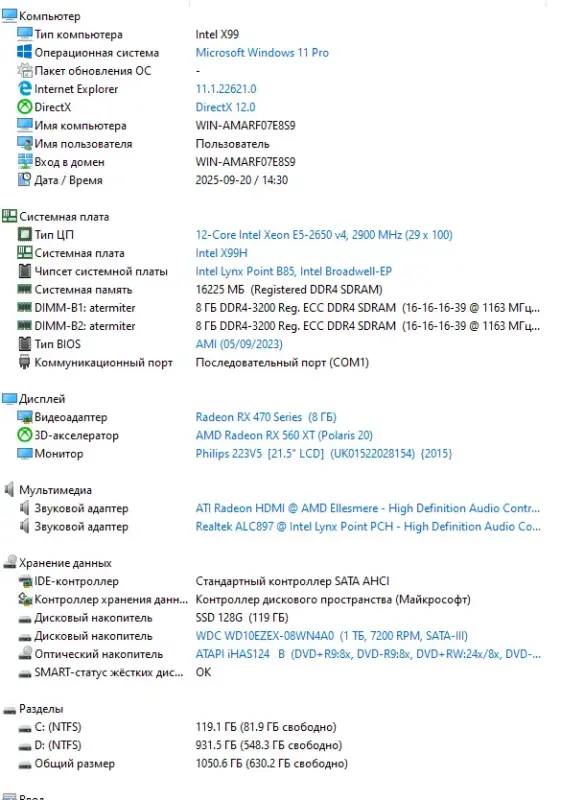Image resolution: width=584 pixels, height=800 pixels.
Task: Open the Microsoft Windows 11 Pro link
Action: coord(262,53)
